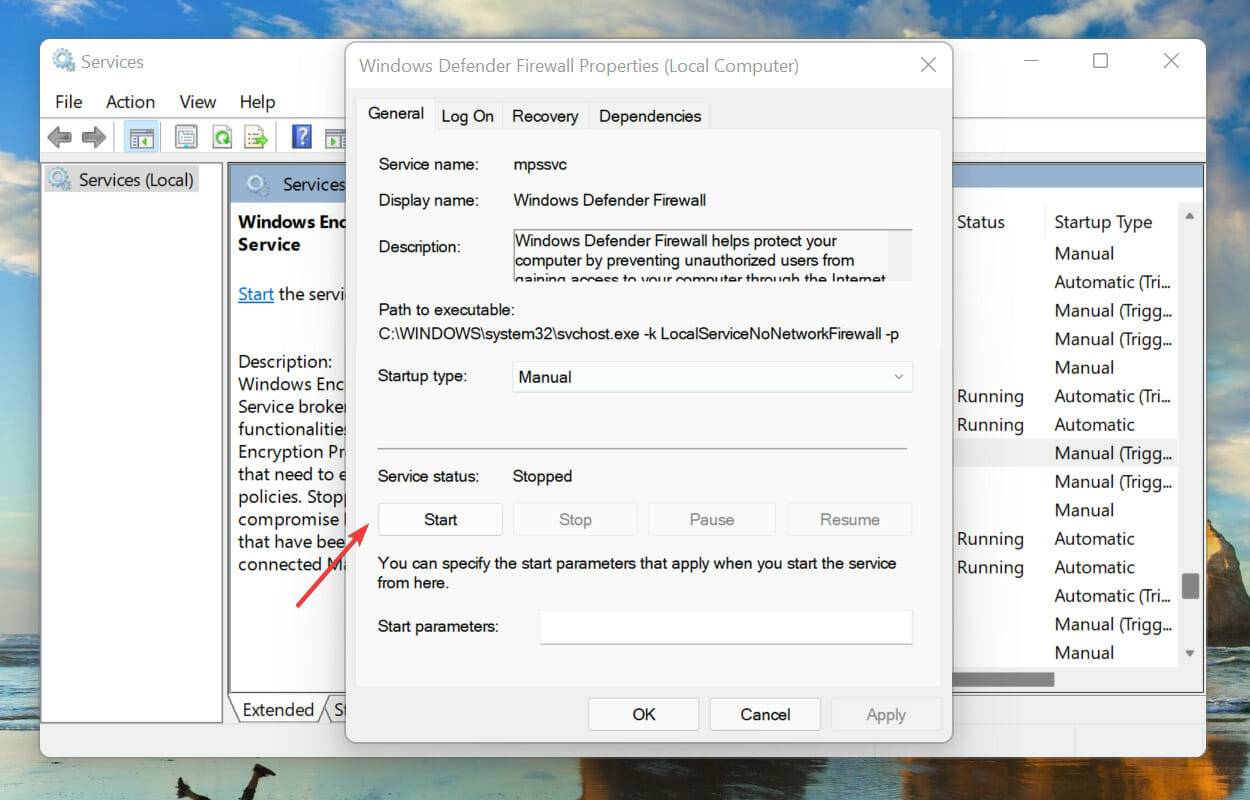Open the View menu
This screenshot has height=800, width=1250.
(x=197, y=101)
